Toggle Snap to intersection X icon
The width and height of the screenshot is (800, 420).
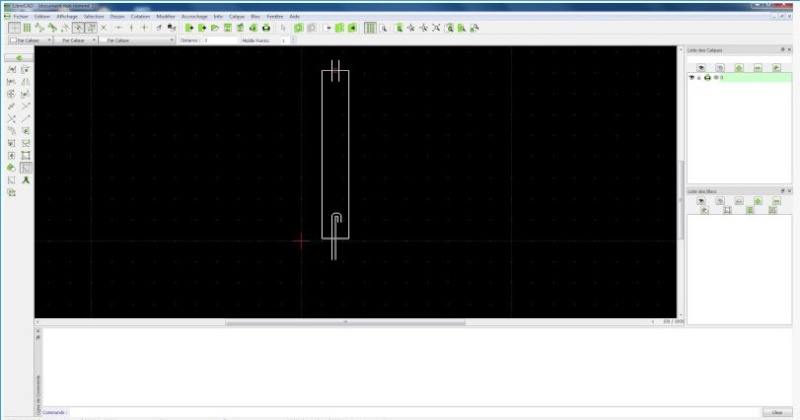coord(104,28)
